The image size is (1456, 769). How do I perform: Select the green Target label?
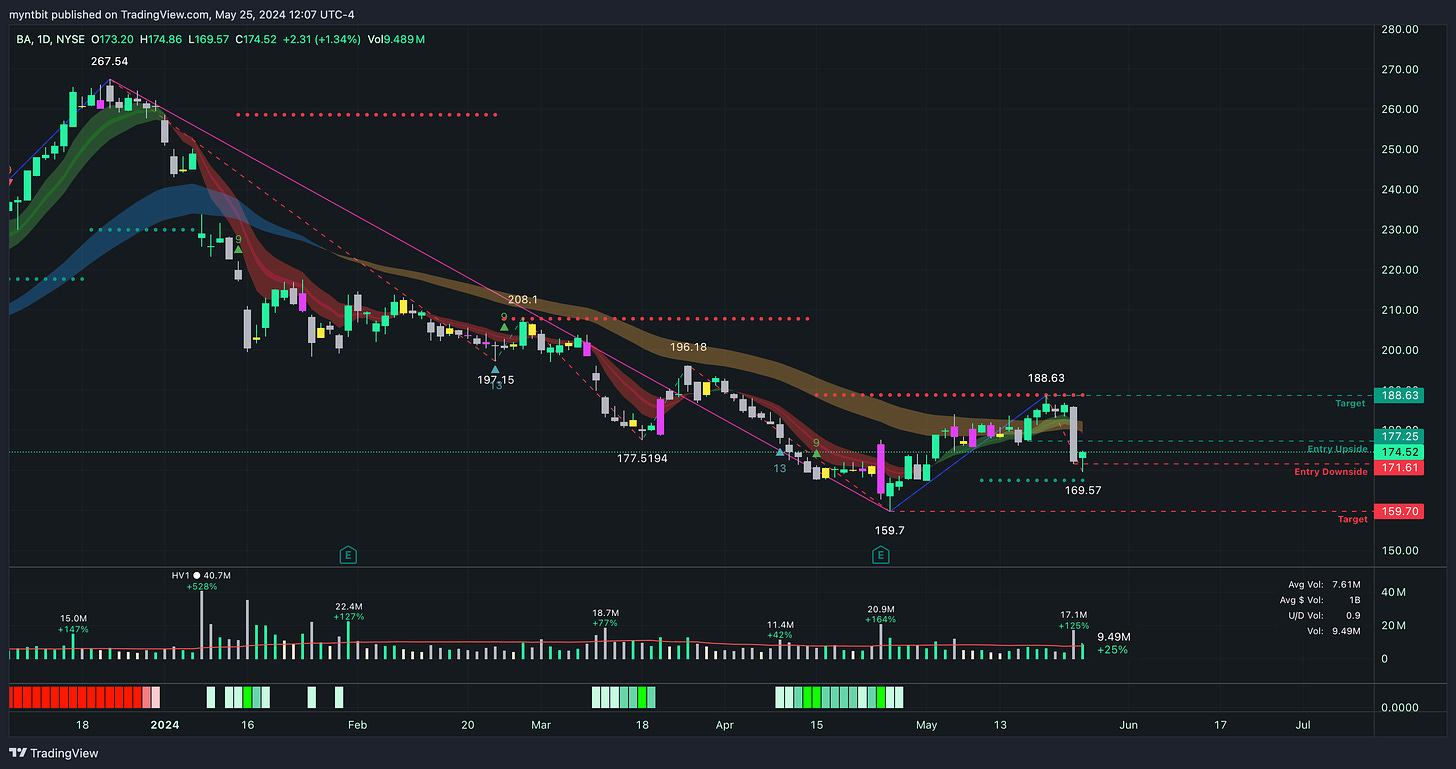pos(1350,403)
